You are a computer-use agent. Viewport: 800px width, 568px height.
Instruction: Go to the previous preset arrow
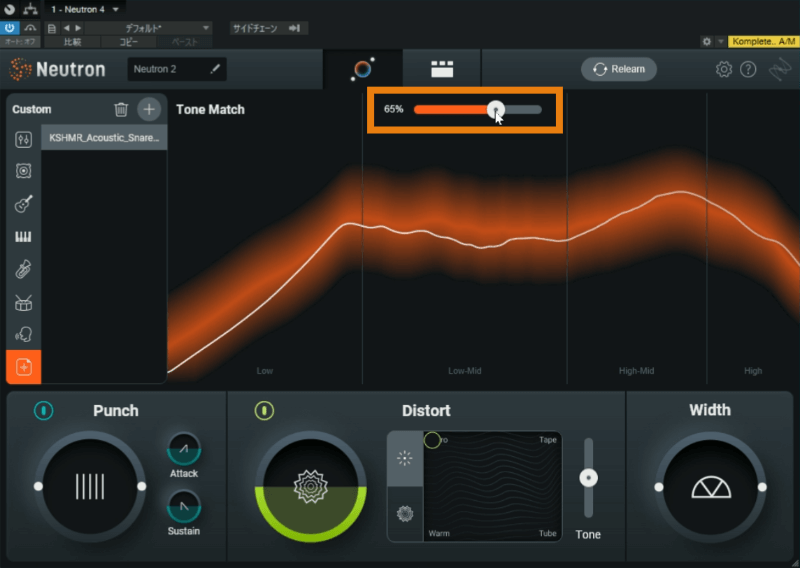click(66, 28)
